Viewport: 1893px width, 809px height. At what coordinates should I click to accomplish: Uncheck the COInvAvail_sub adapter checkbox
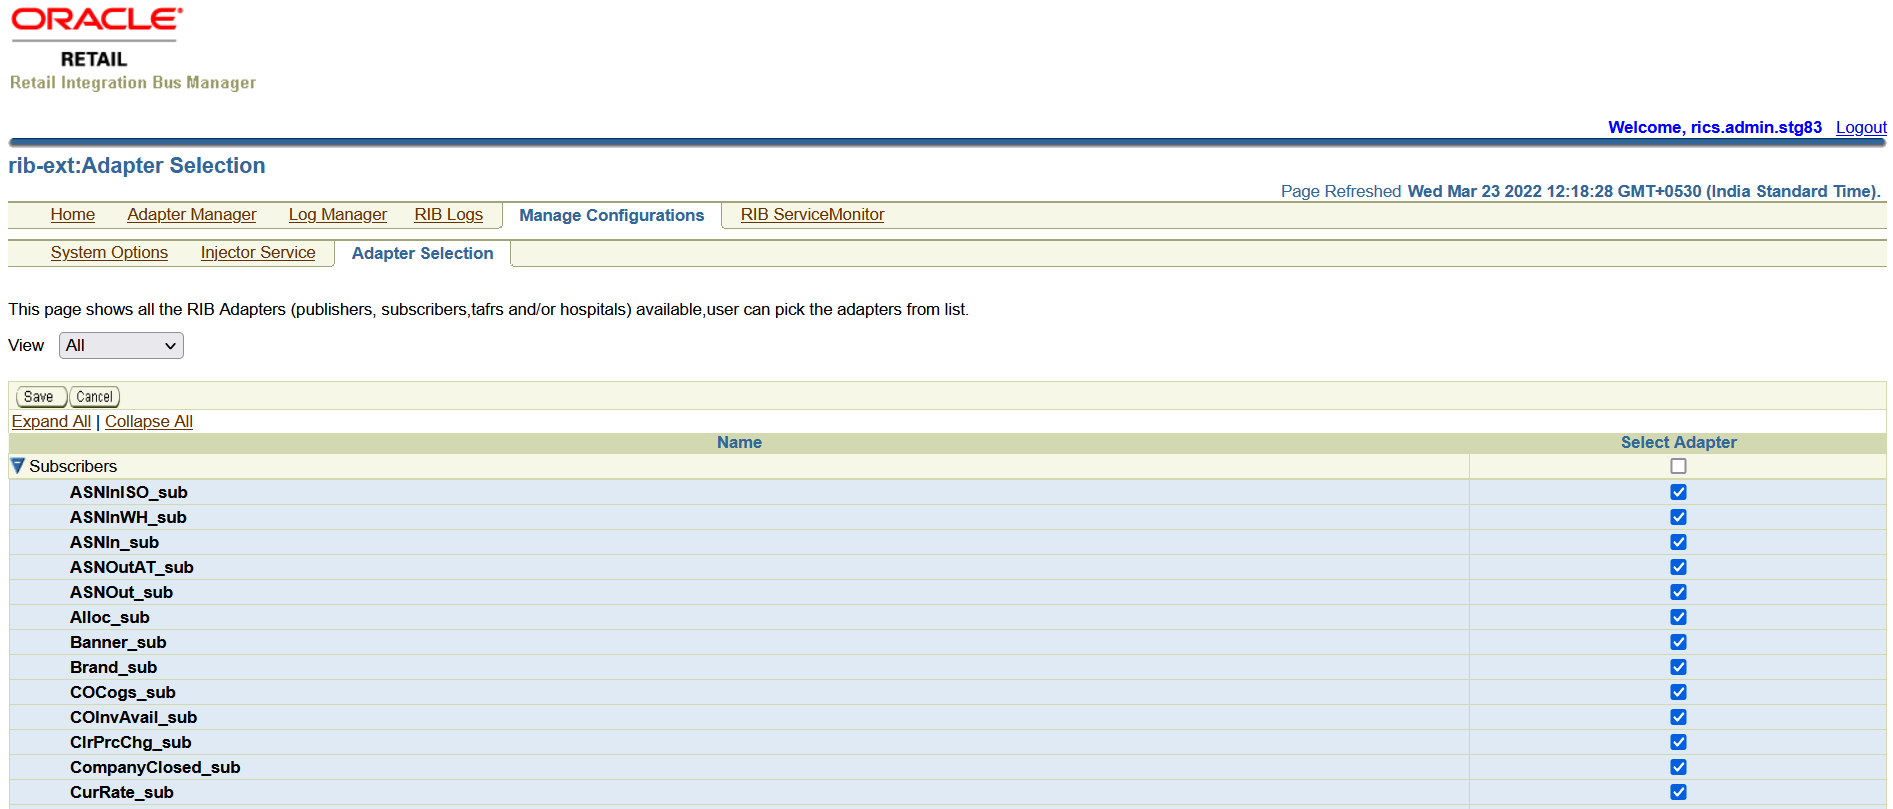point(1678,717)
